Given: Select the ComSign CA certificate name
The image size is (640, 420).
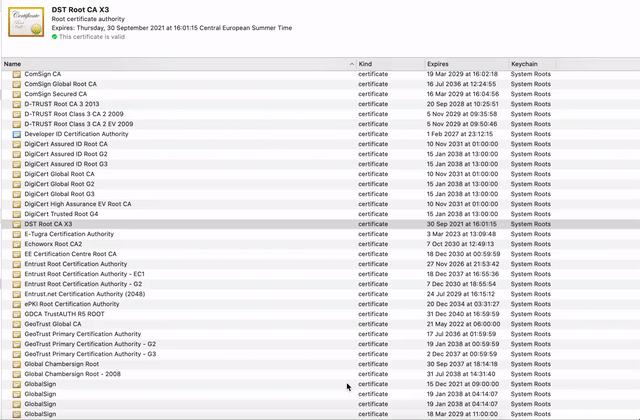Looking at the screenshot, I should 42,74.
